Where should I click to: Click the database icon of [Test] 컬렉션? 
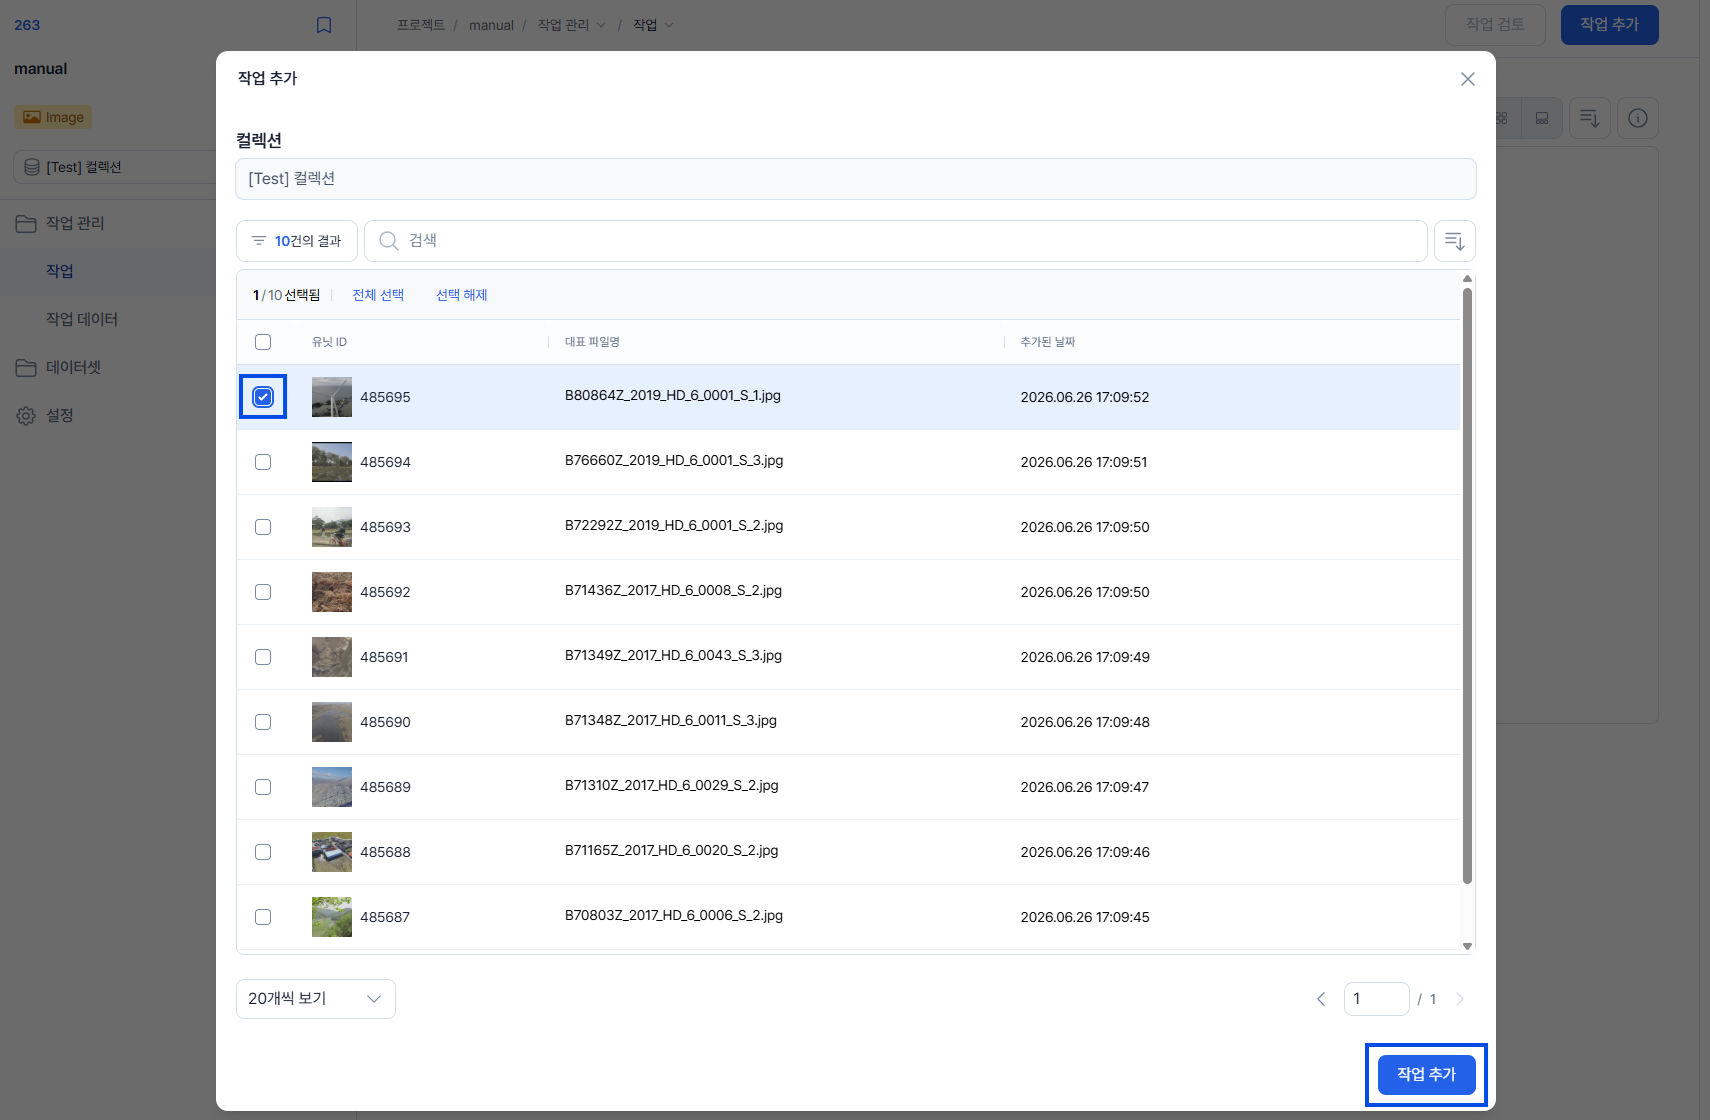point(32,167)
